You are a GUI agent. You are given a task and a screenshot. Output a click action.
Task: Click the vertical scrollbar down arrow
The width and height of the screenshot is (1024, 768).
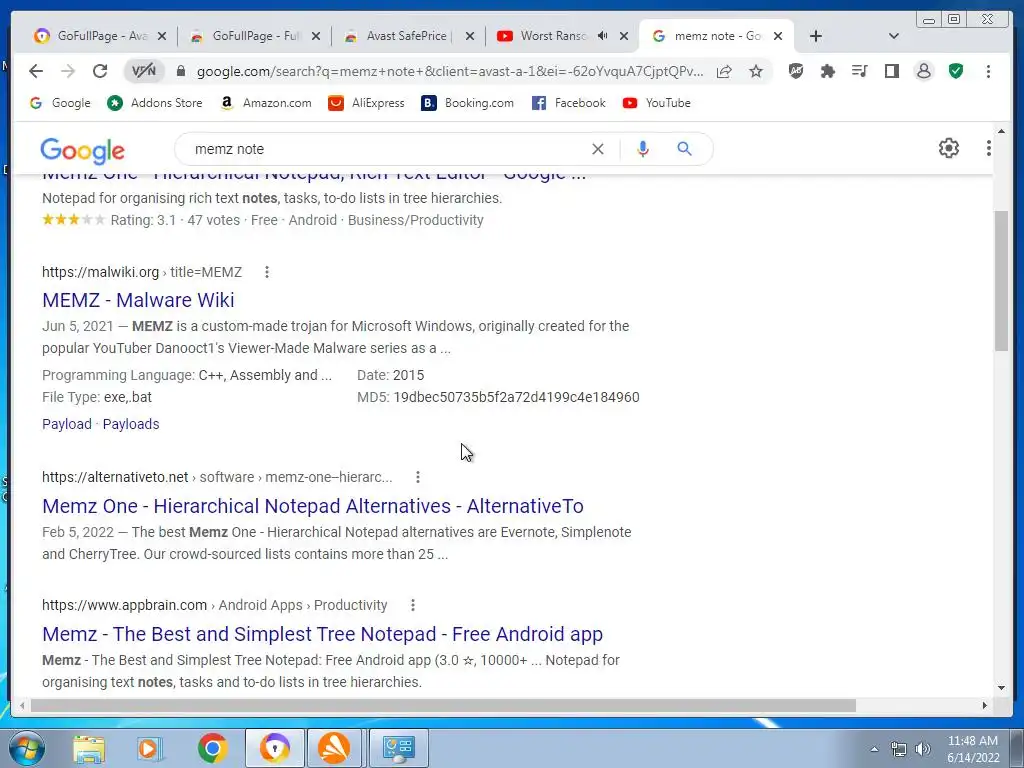coord(1001,687)
